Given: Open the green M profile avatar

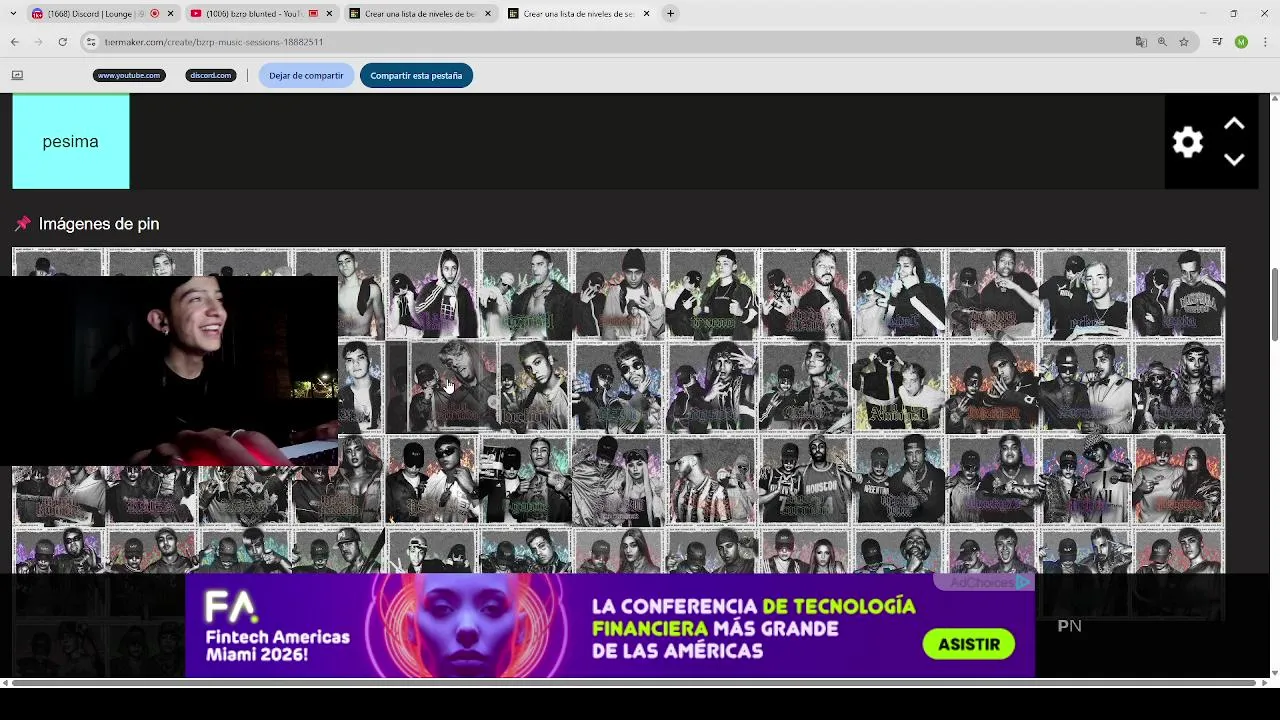Looking at the screenshot, I should (1241, 42).
